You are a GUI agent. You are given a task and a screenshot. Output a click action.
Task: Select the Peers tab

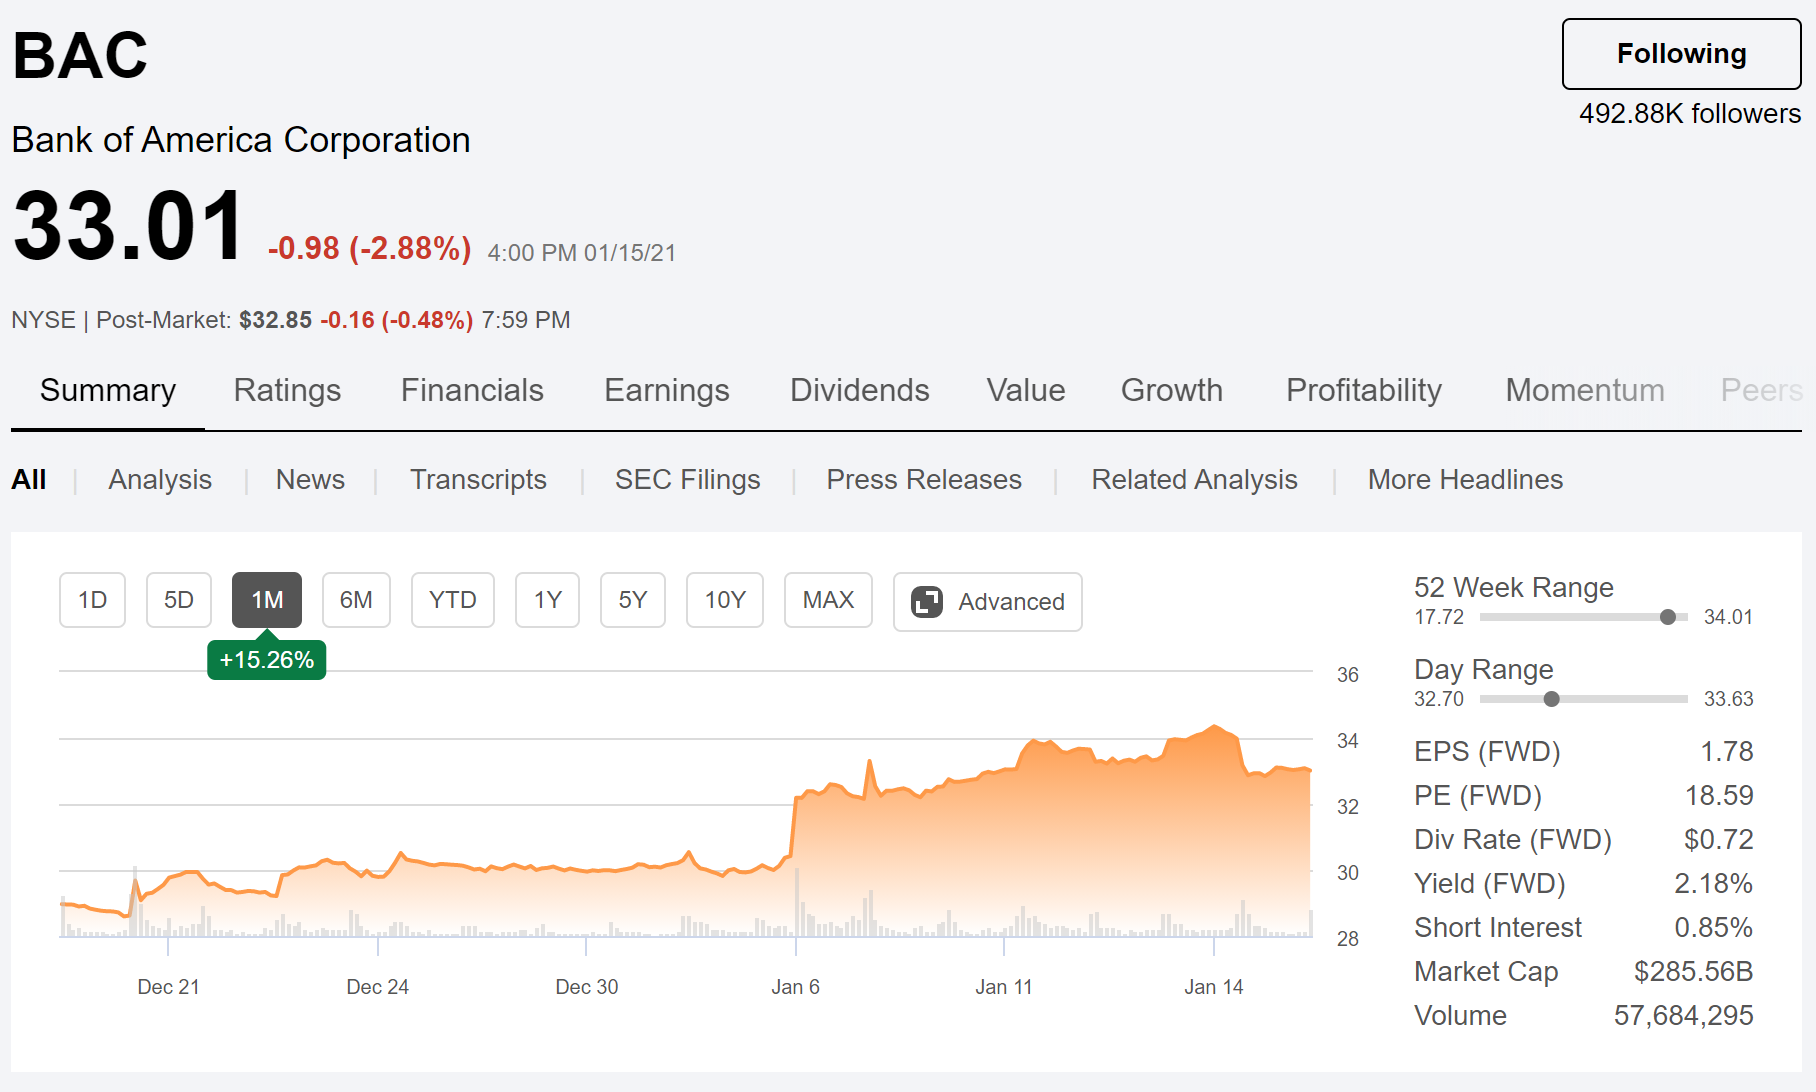(1761, 390)
